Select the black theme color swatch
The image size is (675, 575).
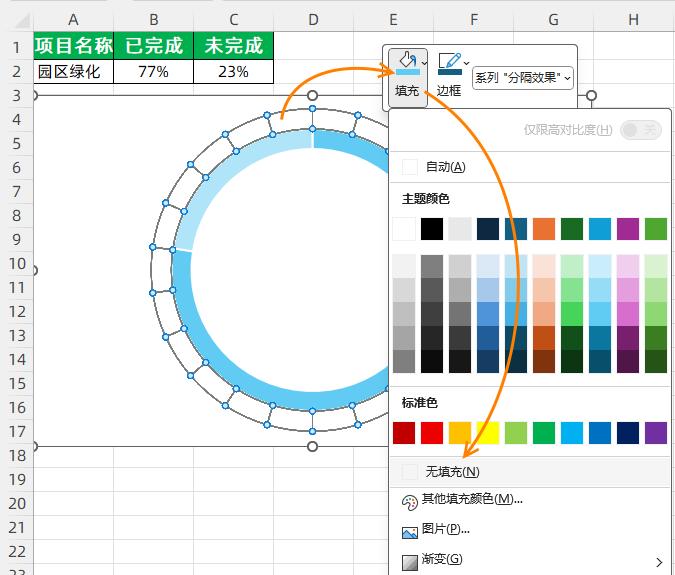click(x=432, y=229)
